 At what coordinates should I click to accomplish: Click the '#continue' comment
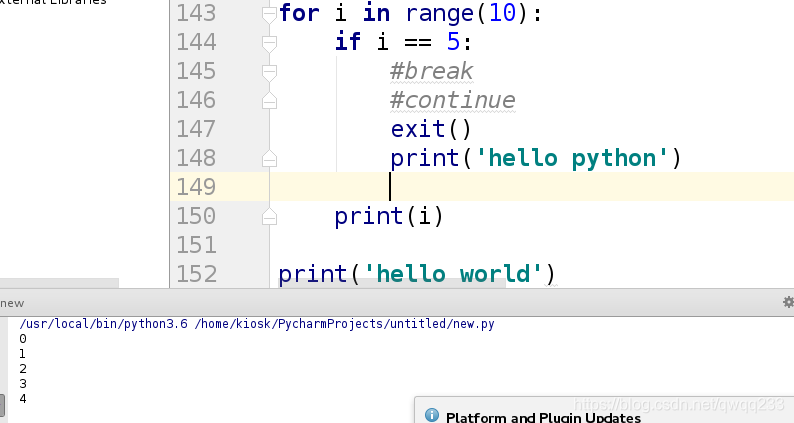[453, 100]
